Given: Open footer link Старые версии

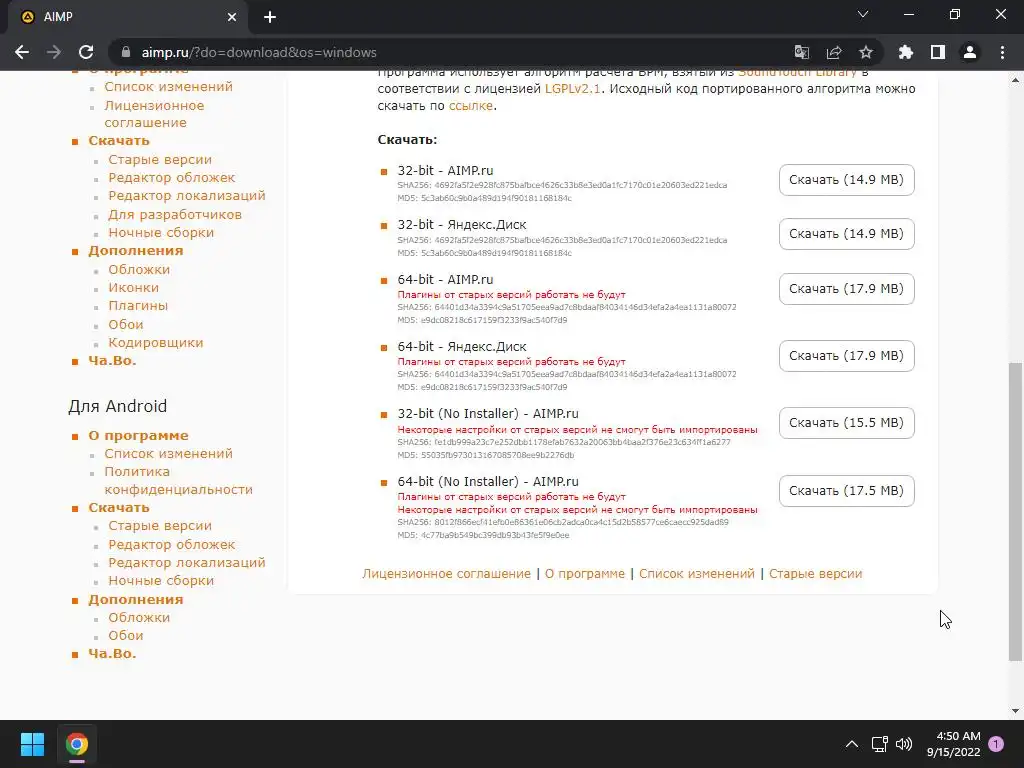Looking at the screenshot, I should point(816,573).
